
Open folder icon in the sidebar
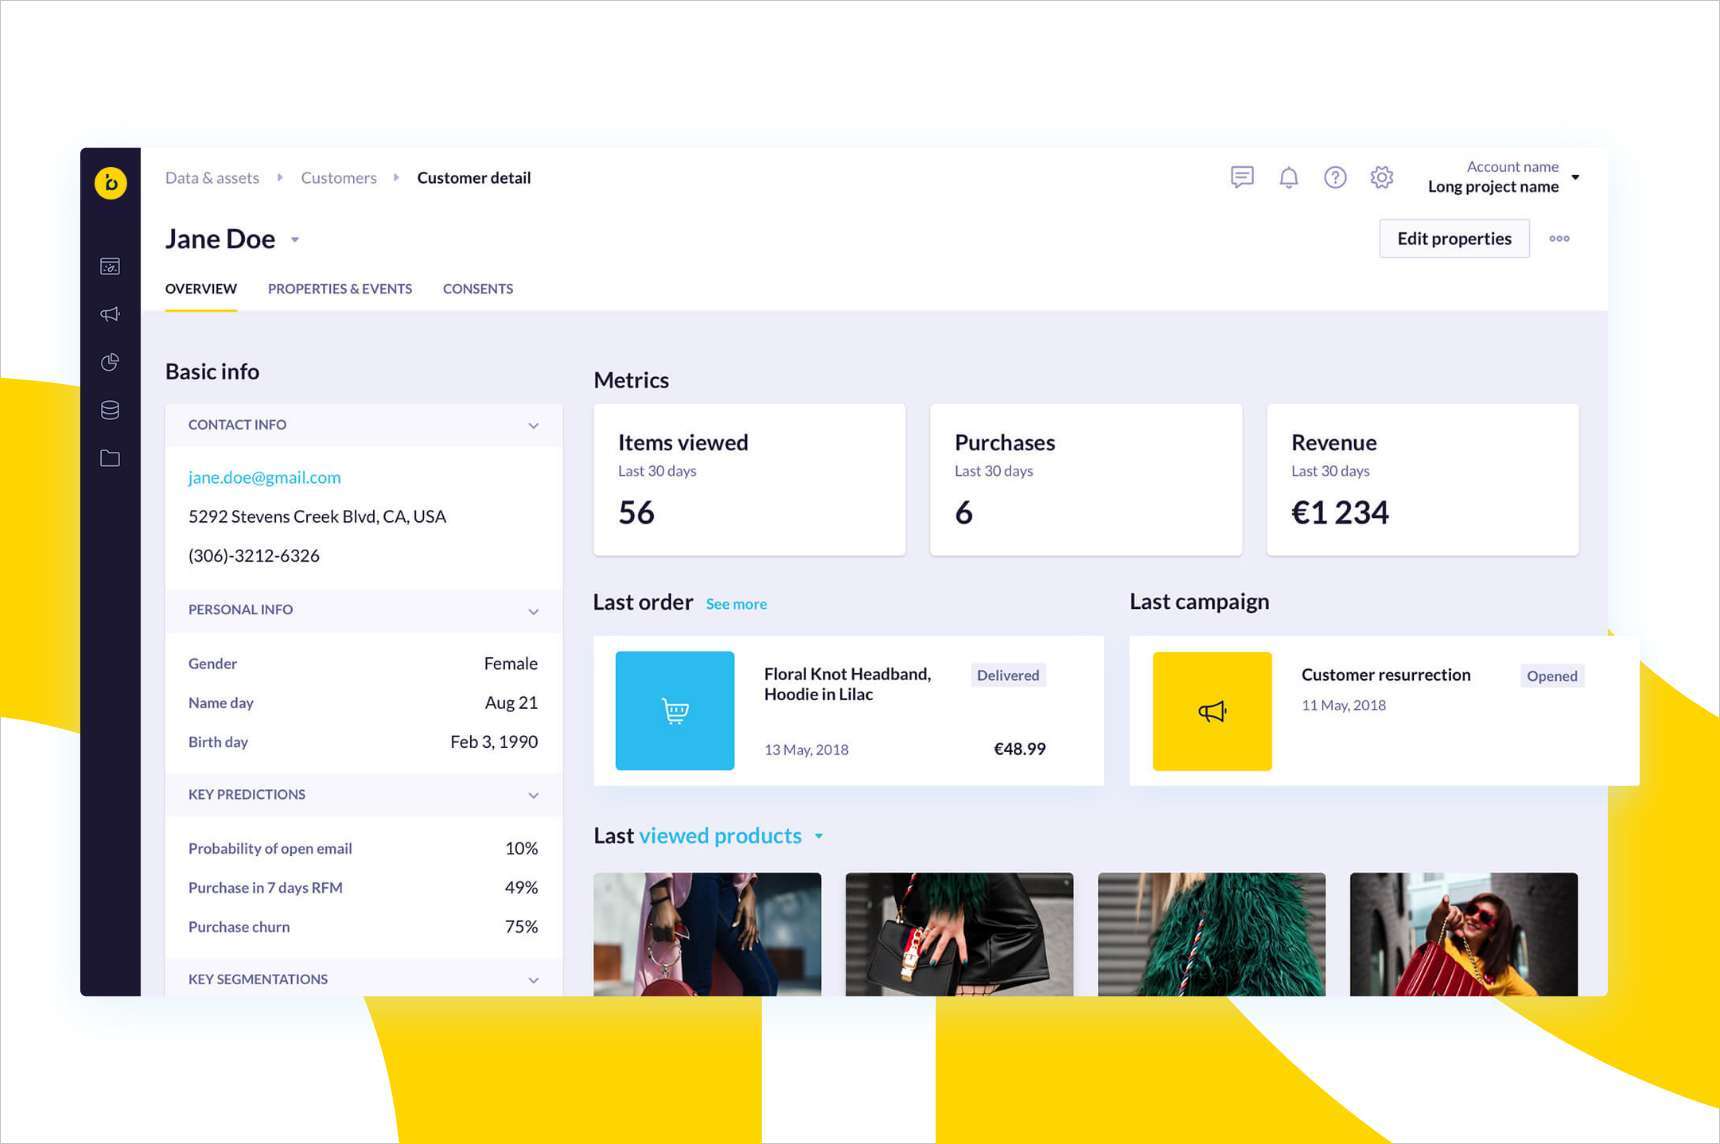[x=110, y=458]
